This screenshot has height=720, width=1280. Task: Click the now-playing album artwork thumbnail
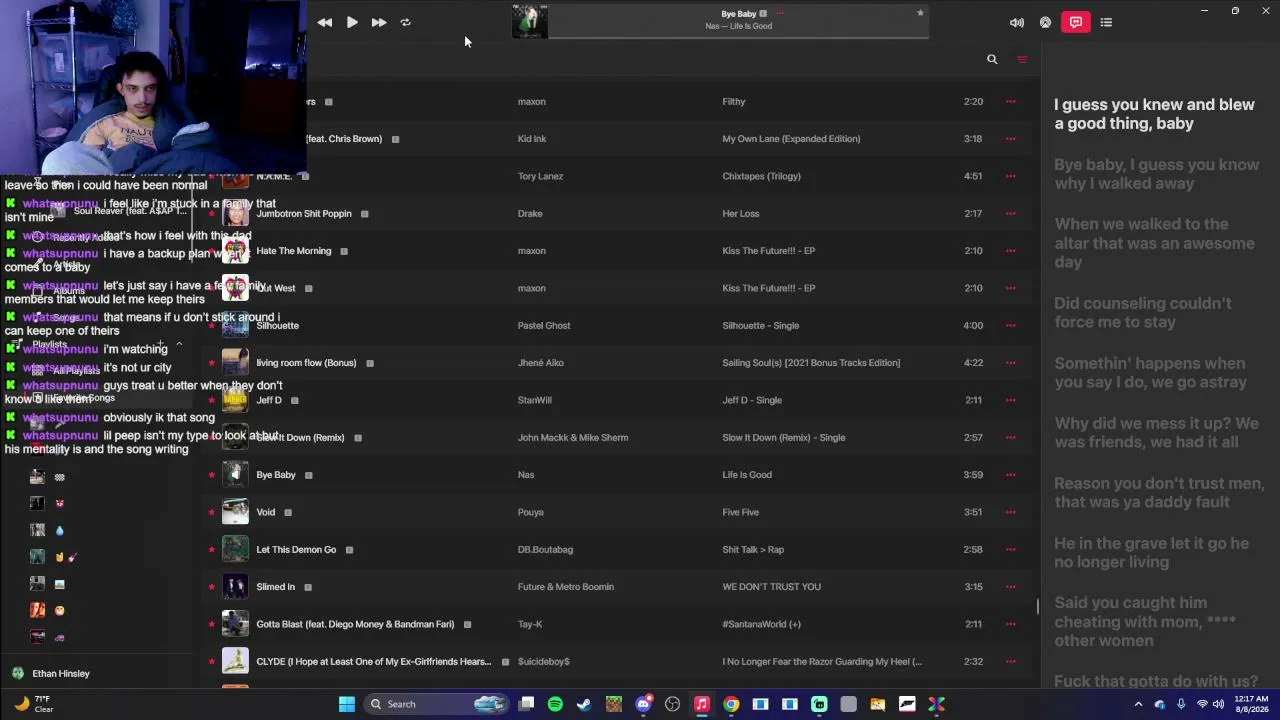point(530,22)
